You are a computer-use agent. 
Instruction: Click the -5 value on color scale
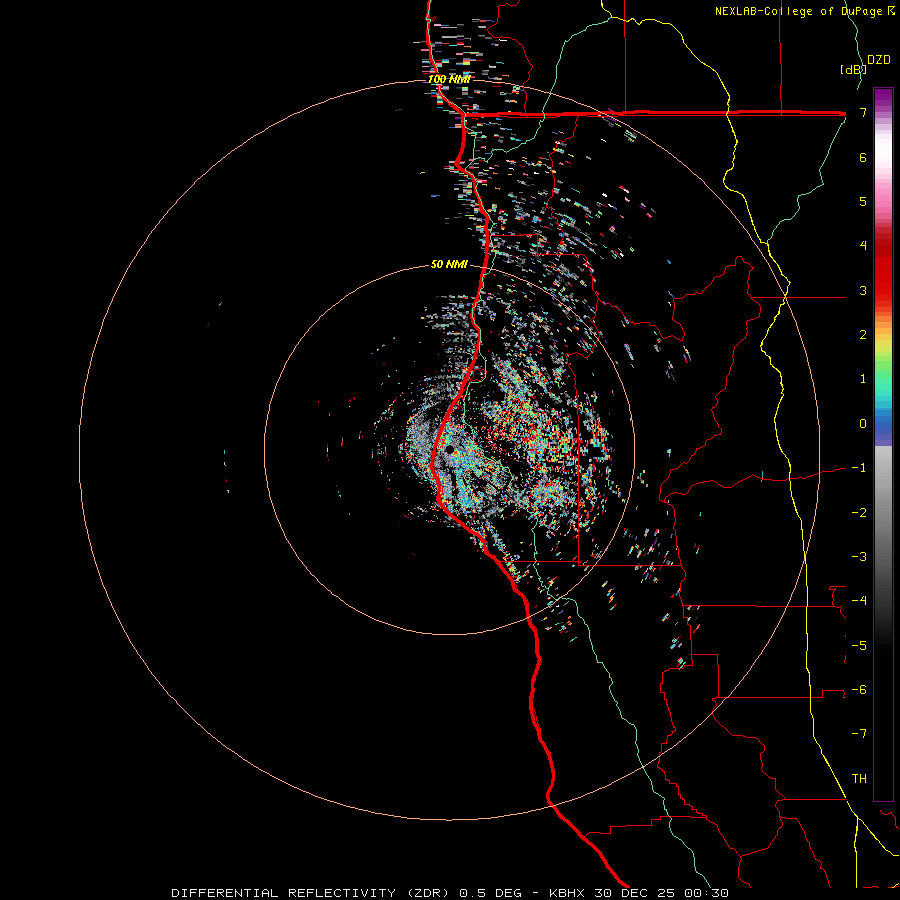[859, 646]
